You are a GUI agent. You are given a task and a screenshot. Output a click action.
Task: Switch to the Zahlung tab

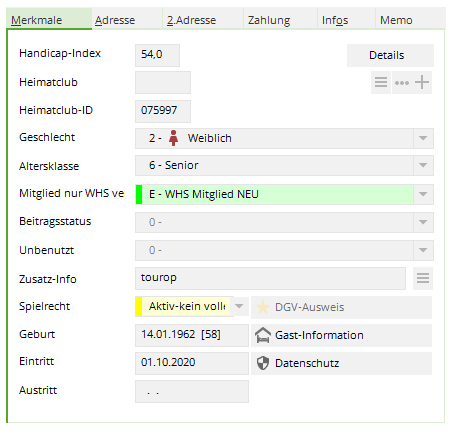point(269,20)
